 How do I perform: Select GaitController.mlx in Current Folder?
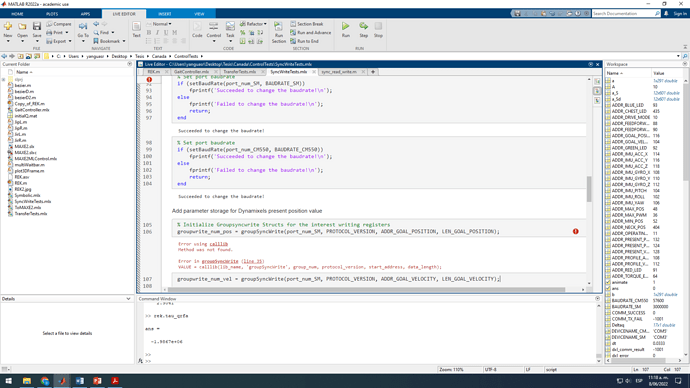pyautogui.click(x=32, y=110)
